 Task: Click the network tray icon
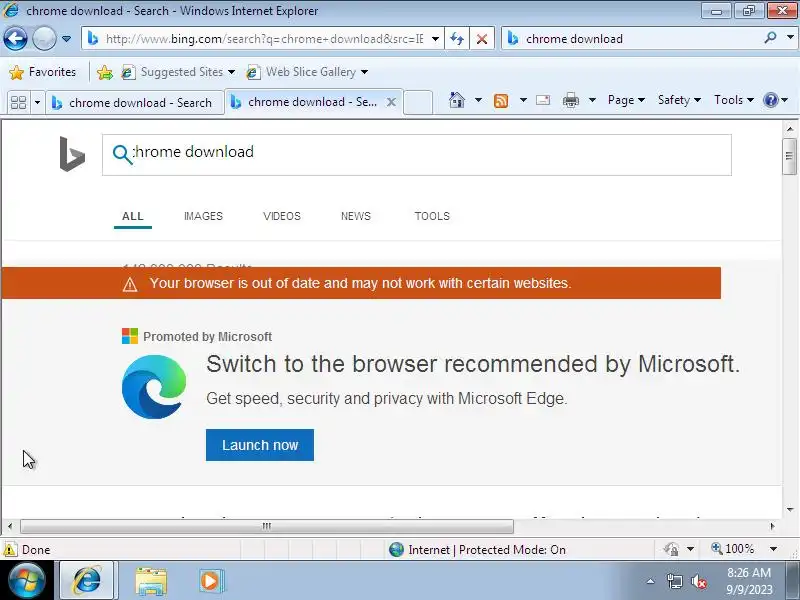pos(674,581)
